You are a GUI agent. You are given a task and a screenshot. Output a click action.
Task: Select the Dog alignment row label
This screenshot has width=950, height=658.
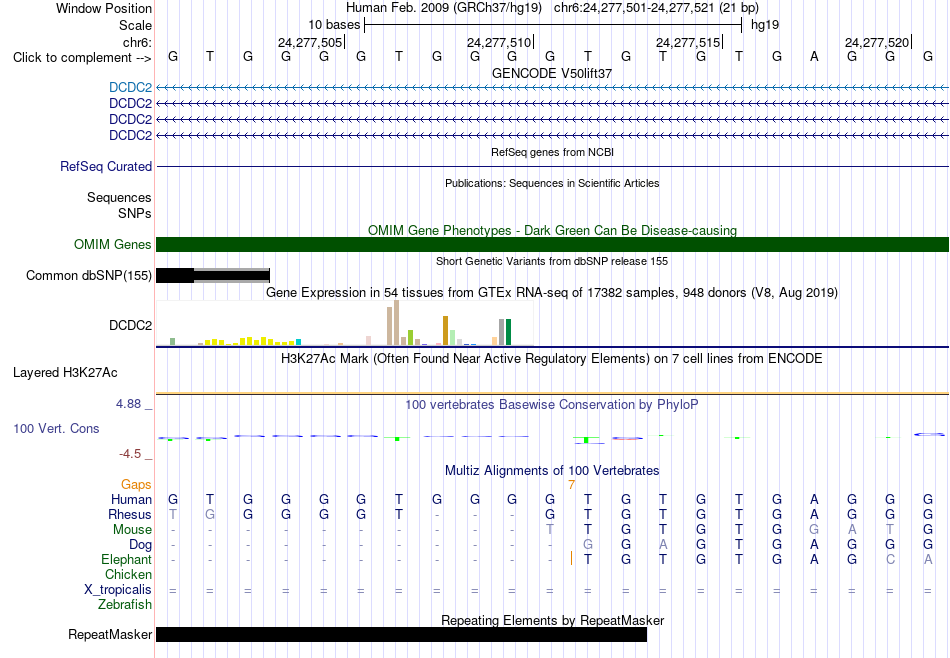pyautogui.click(x=140, y=545)
